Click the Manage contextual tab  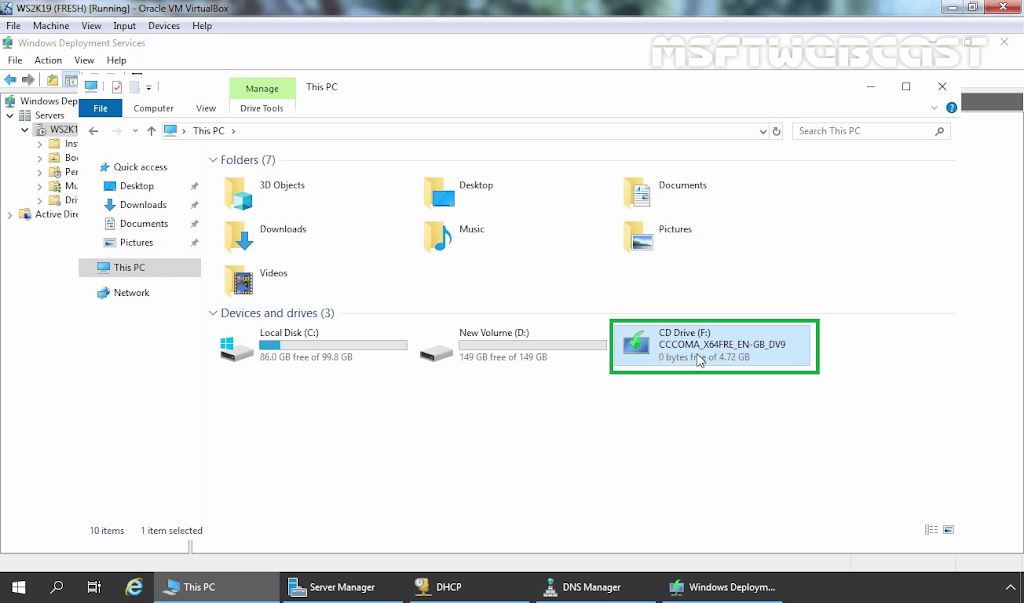[x=262, y=88]
